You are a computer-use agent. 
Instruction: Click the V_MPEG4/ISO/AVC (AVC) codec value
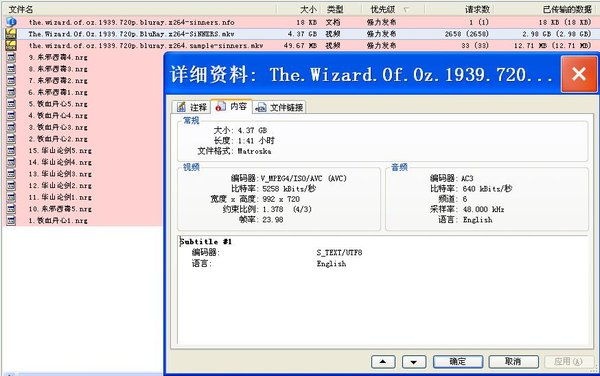pyautogui.click(x=303, y=178)
